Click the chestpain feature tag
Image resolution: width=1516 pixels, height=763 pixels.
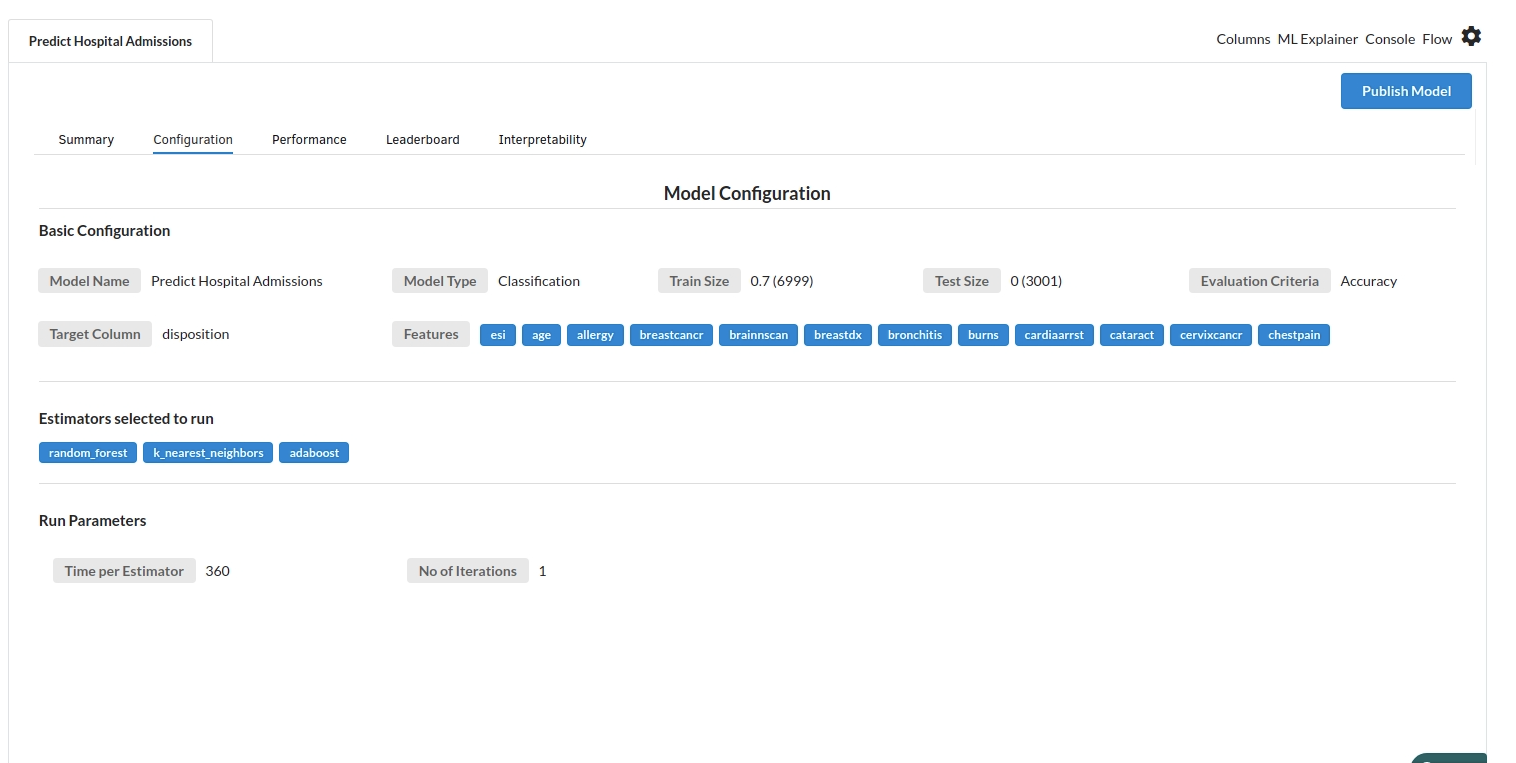1293,335
